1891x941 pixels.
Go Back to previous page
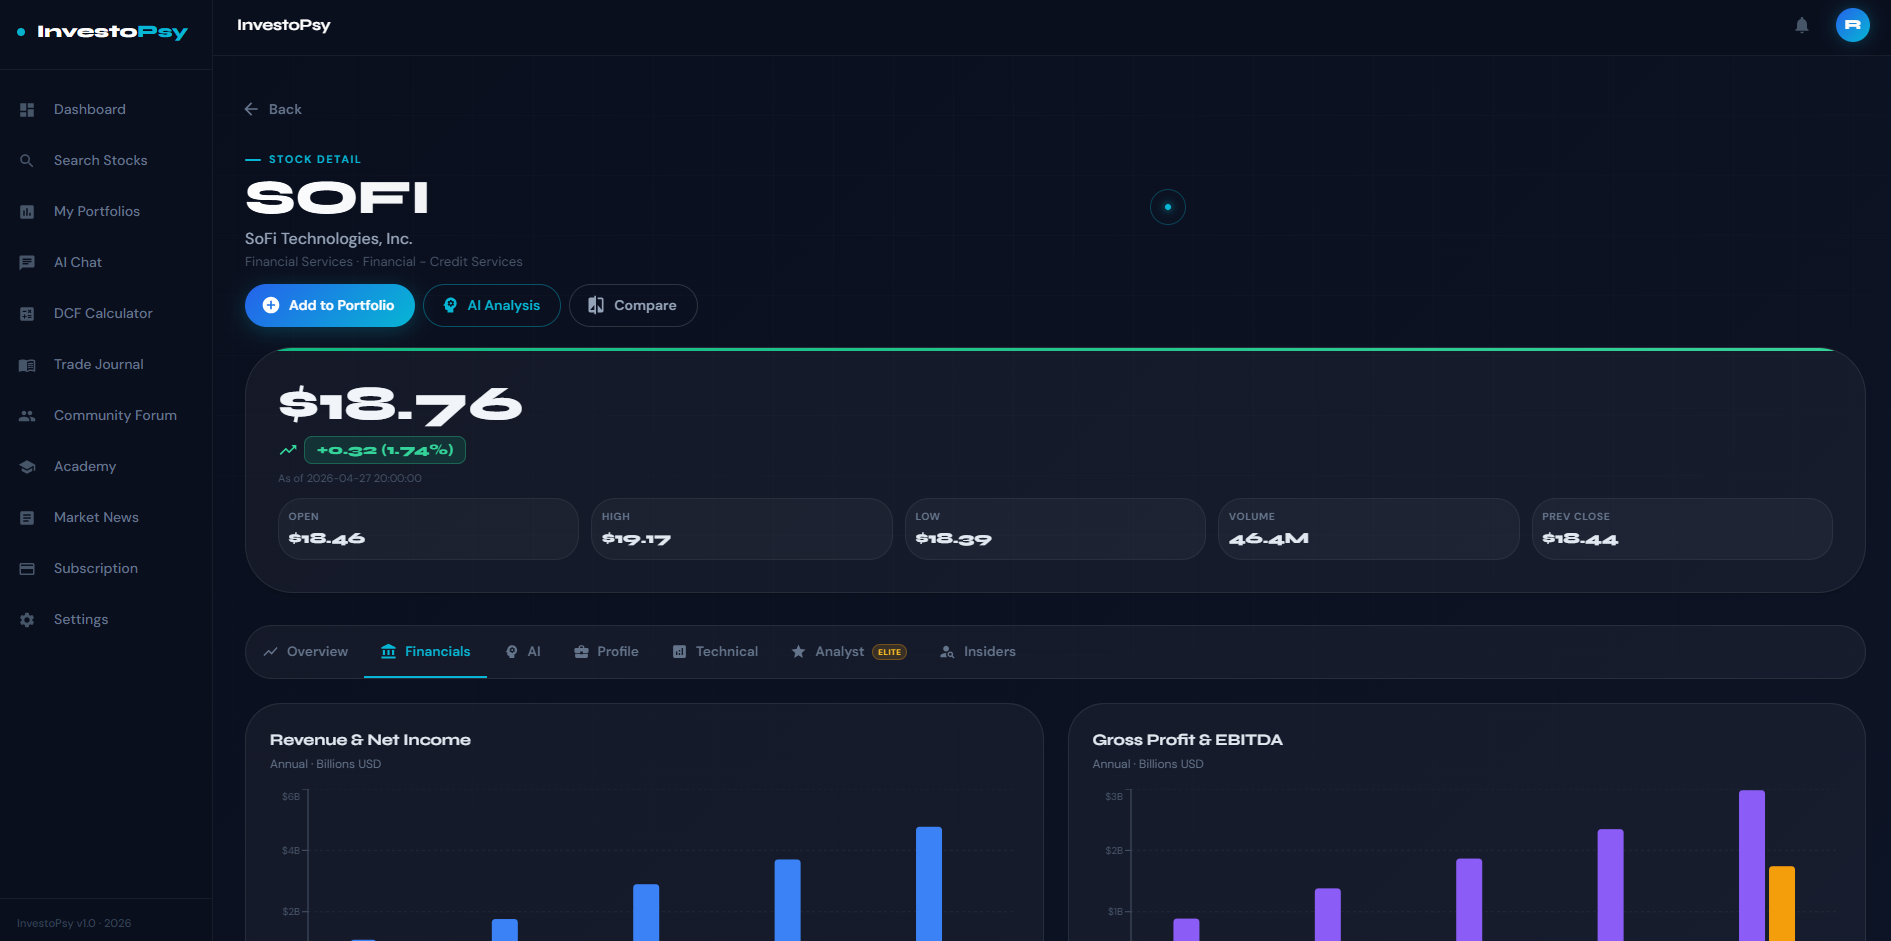click(x=273, y=109)
